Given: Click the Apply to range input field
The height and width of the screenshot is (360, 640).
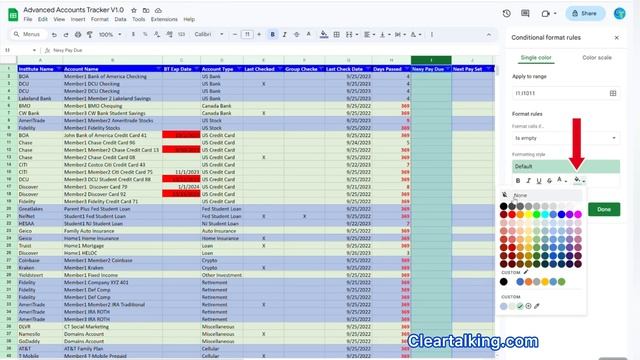Looking at the screenshot, I should [x=560, y=93].
